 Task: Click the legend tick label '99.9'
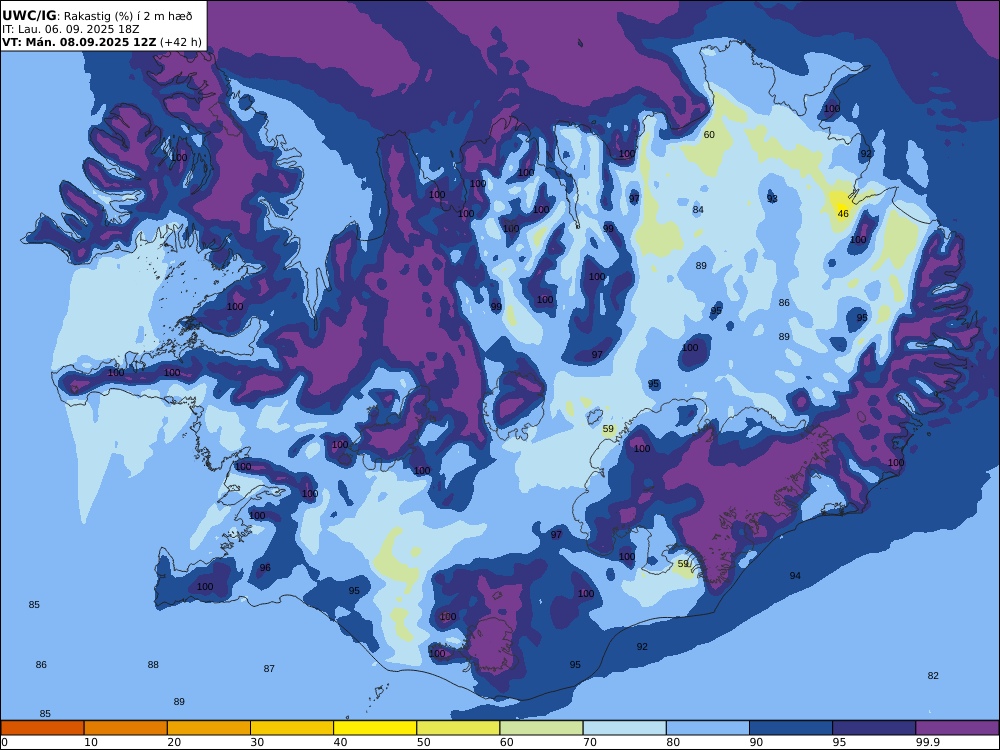pyautogui.click(x=926, y=742)
